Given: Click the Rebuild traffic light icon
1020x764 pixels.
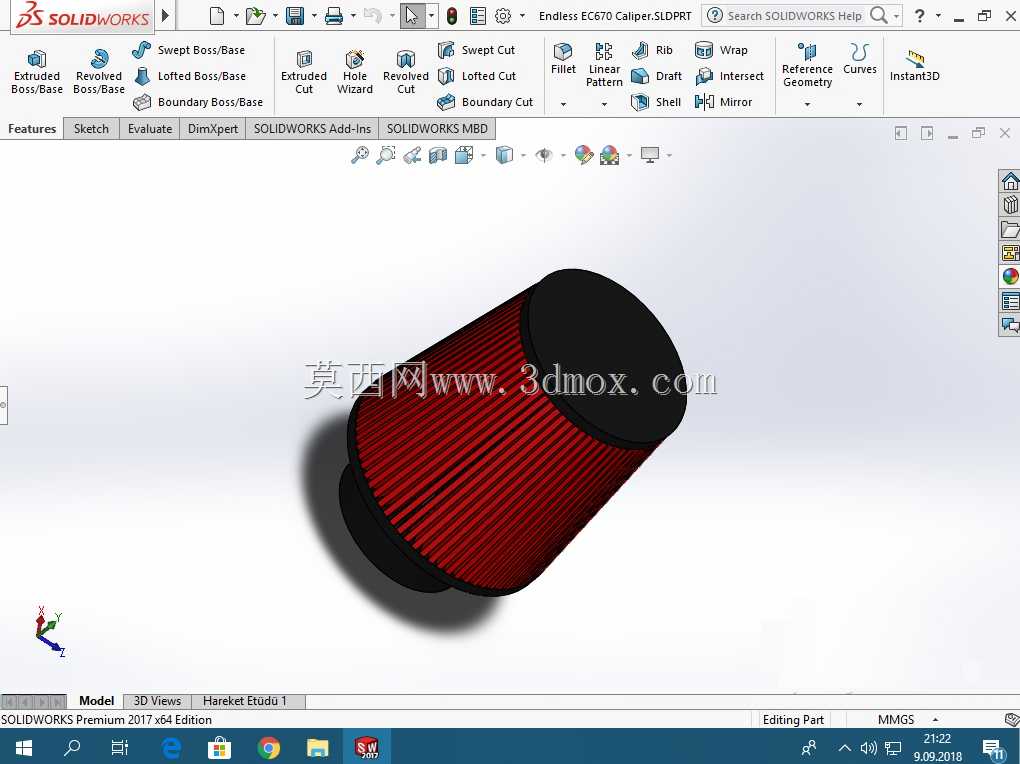Looking at the screenshot, I should (452, 16).
